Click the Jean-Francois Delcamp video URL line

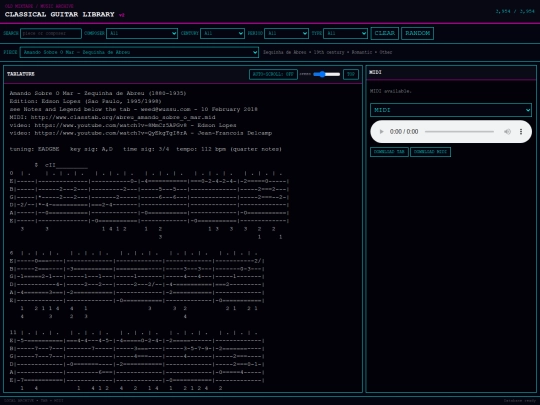[141, 133]
